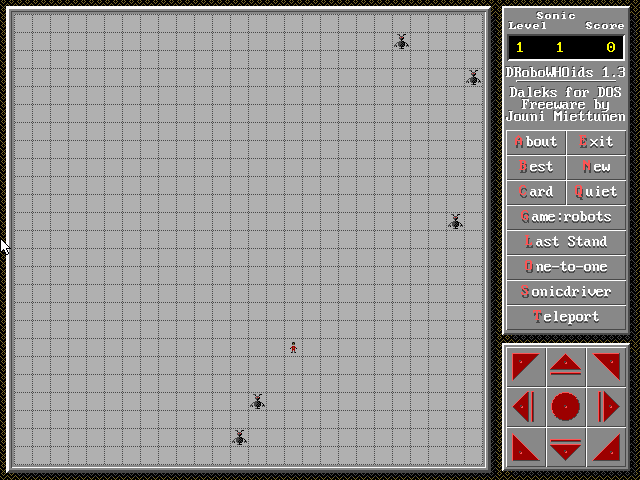The height and width of the screenshot is (480, 640).
Task: Click the Level label
Action: pyautogui.click(x=527, y=25)
